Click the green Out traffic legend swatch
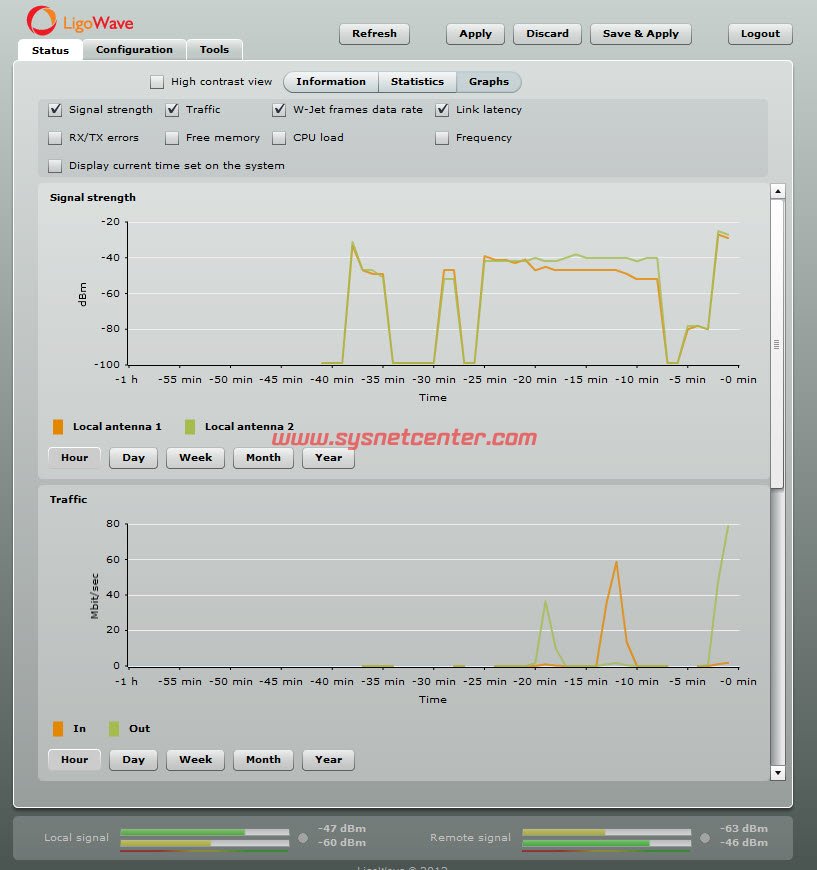Viewport: 817px width, 870px height. [114, 729]
